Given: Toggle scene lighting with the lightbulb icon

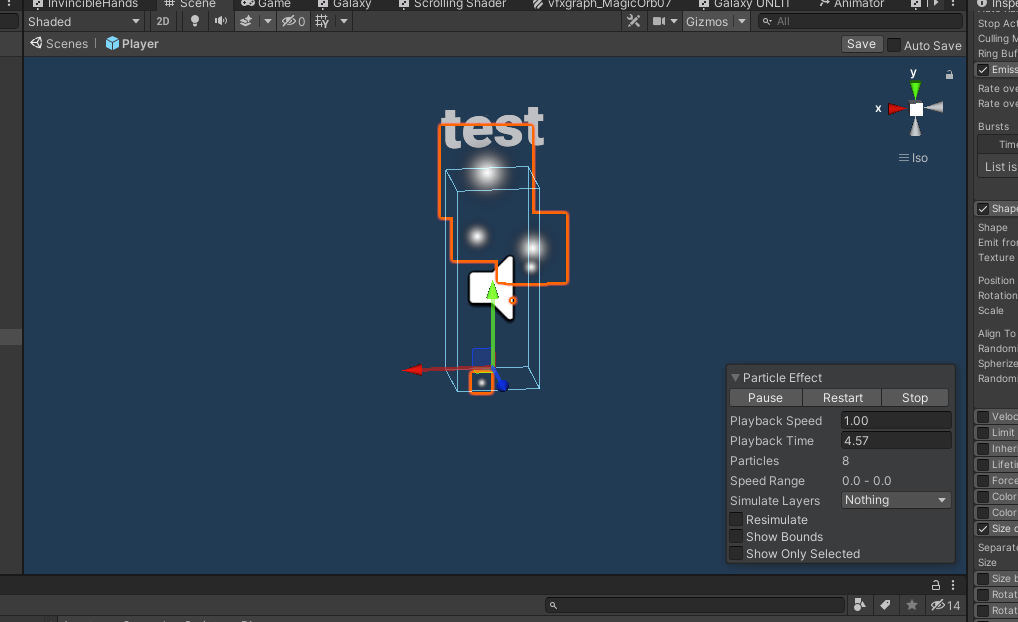Looking at the screenshot, I should [x=194, y=21].
